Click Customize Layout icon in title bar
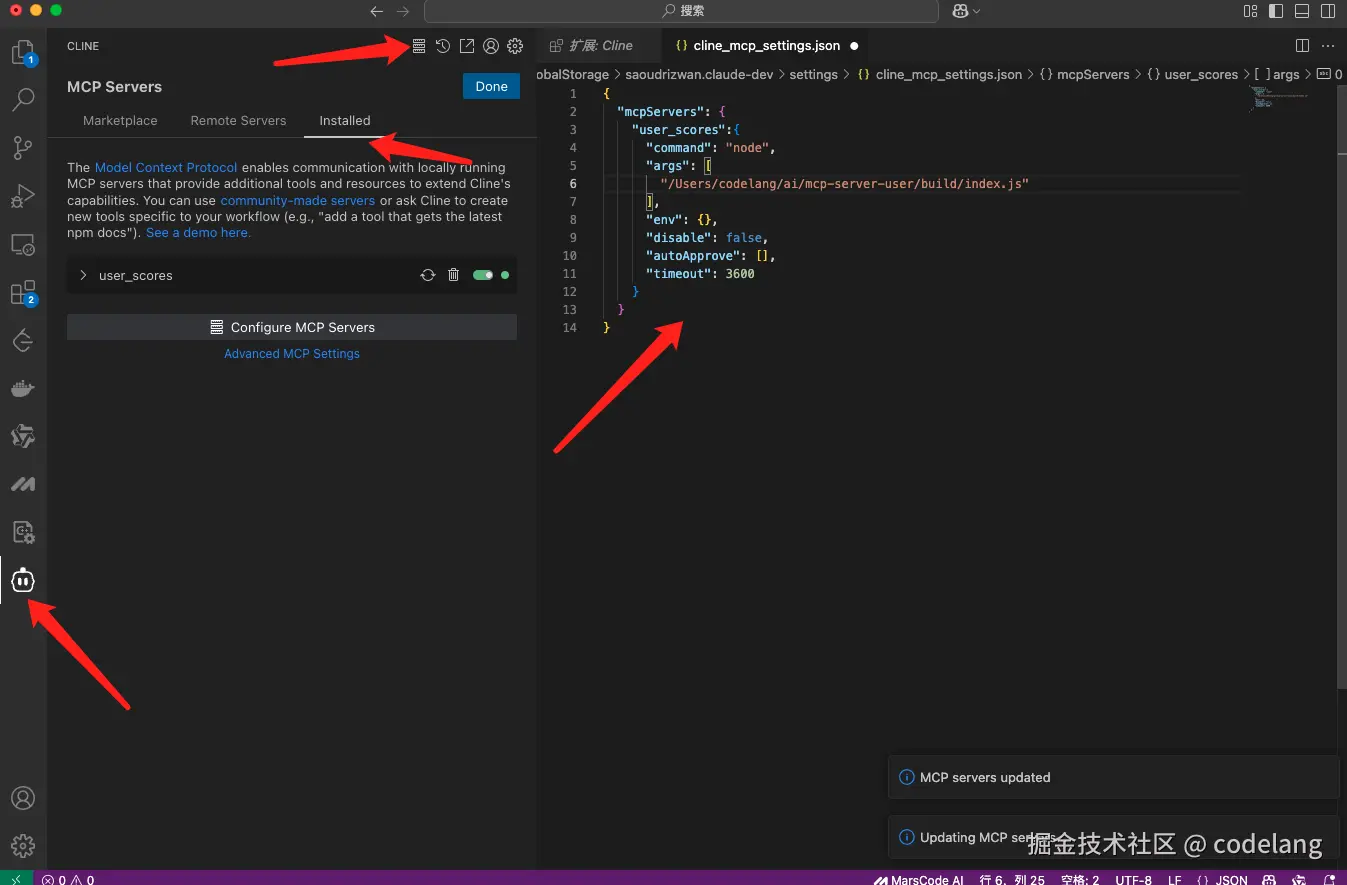This screenshot has width=1347, height=885. 1250,11
